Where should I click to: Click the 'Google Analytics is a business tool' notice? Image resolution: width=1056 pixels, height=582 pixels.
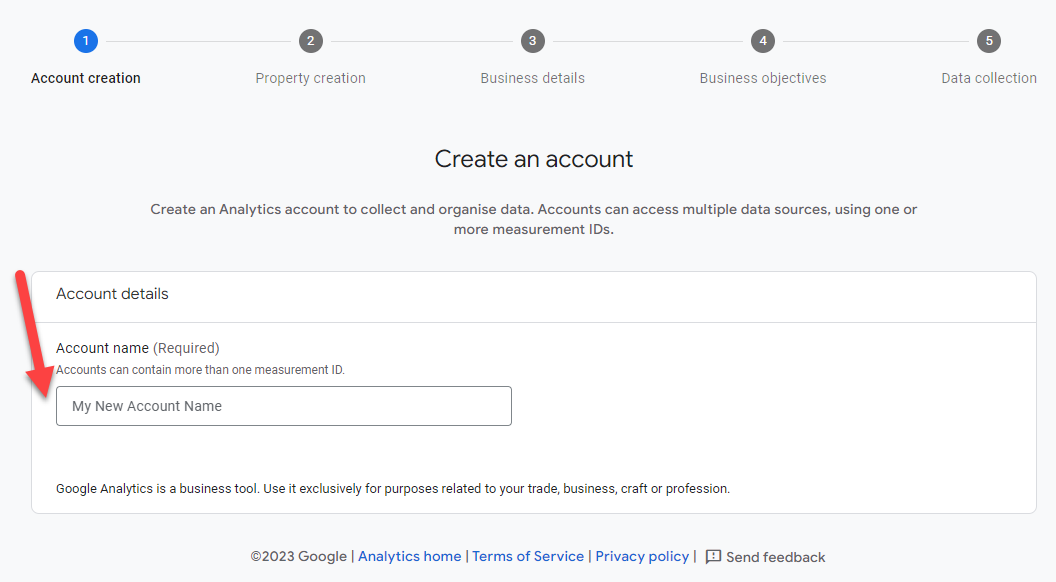click(x=393, y=488)
